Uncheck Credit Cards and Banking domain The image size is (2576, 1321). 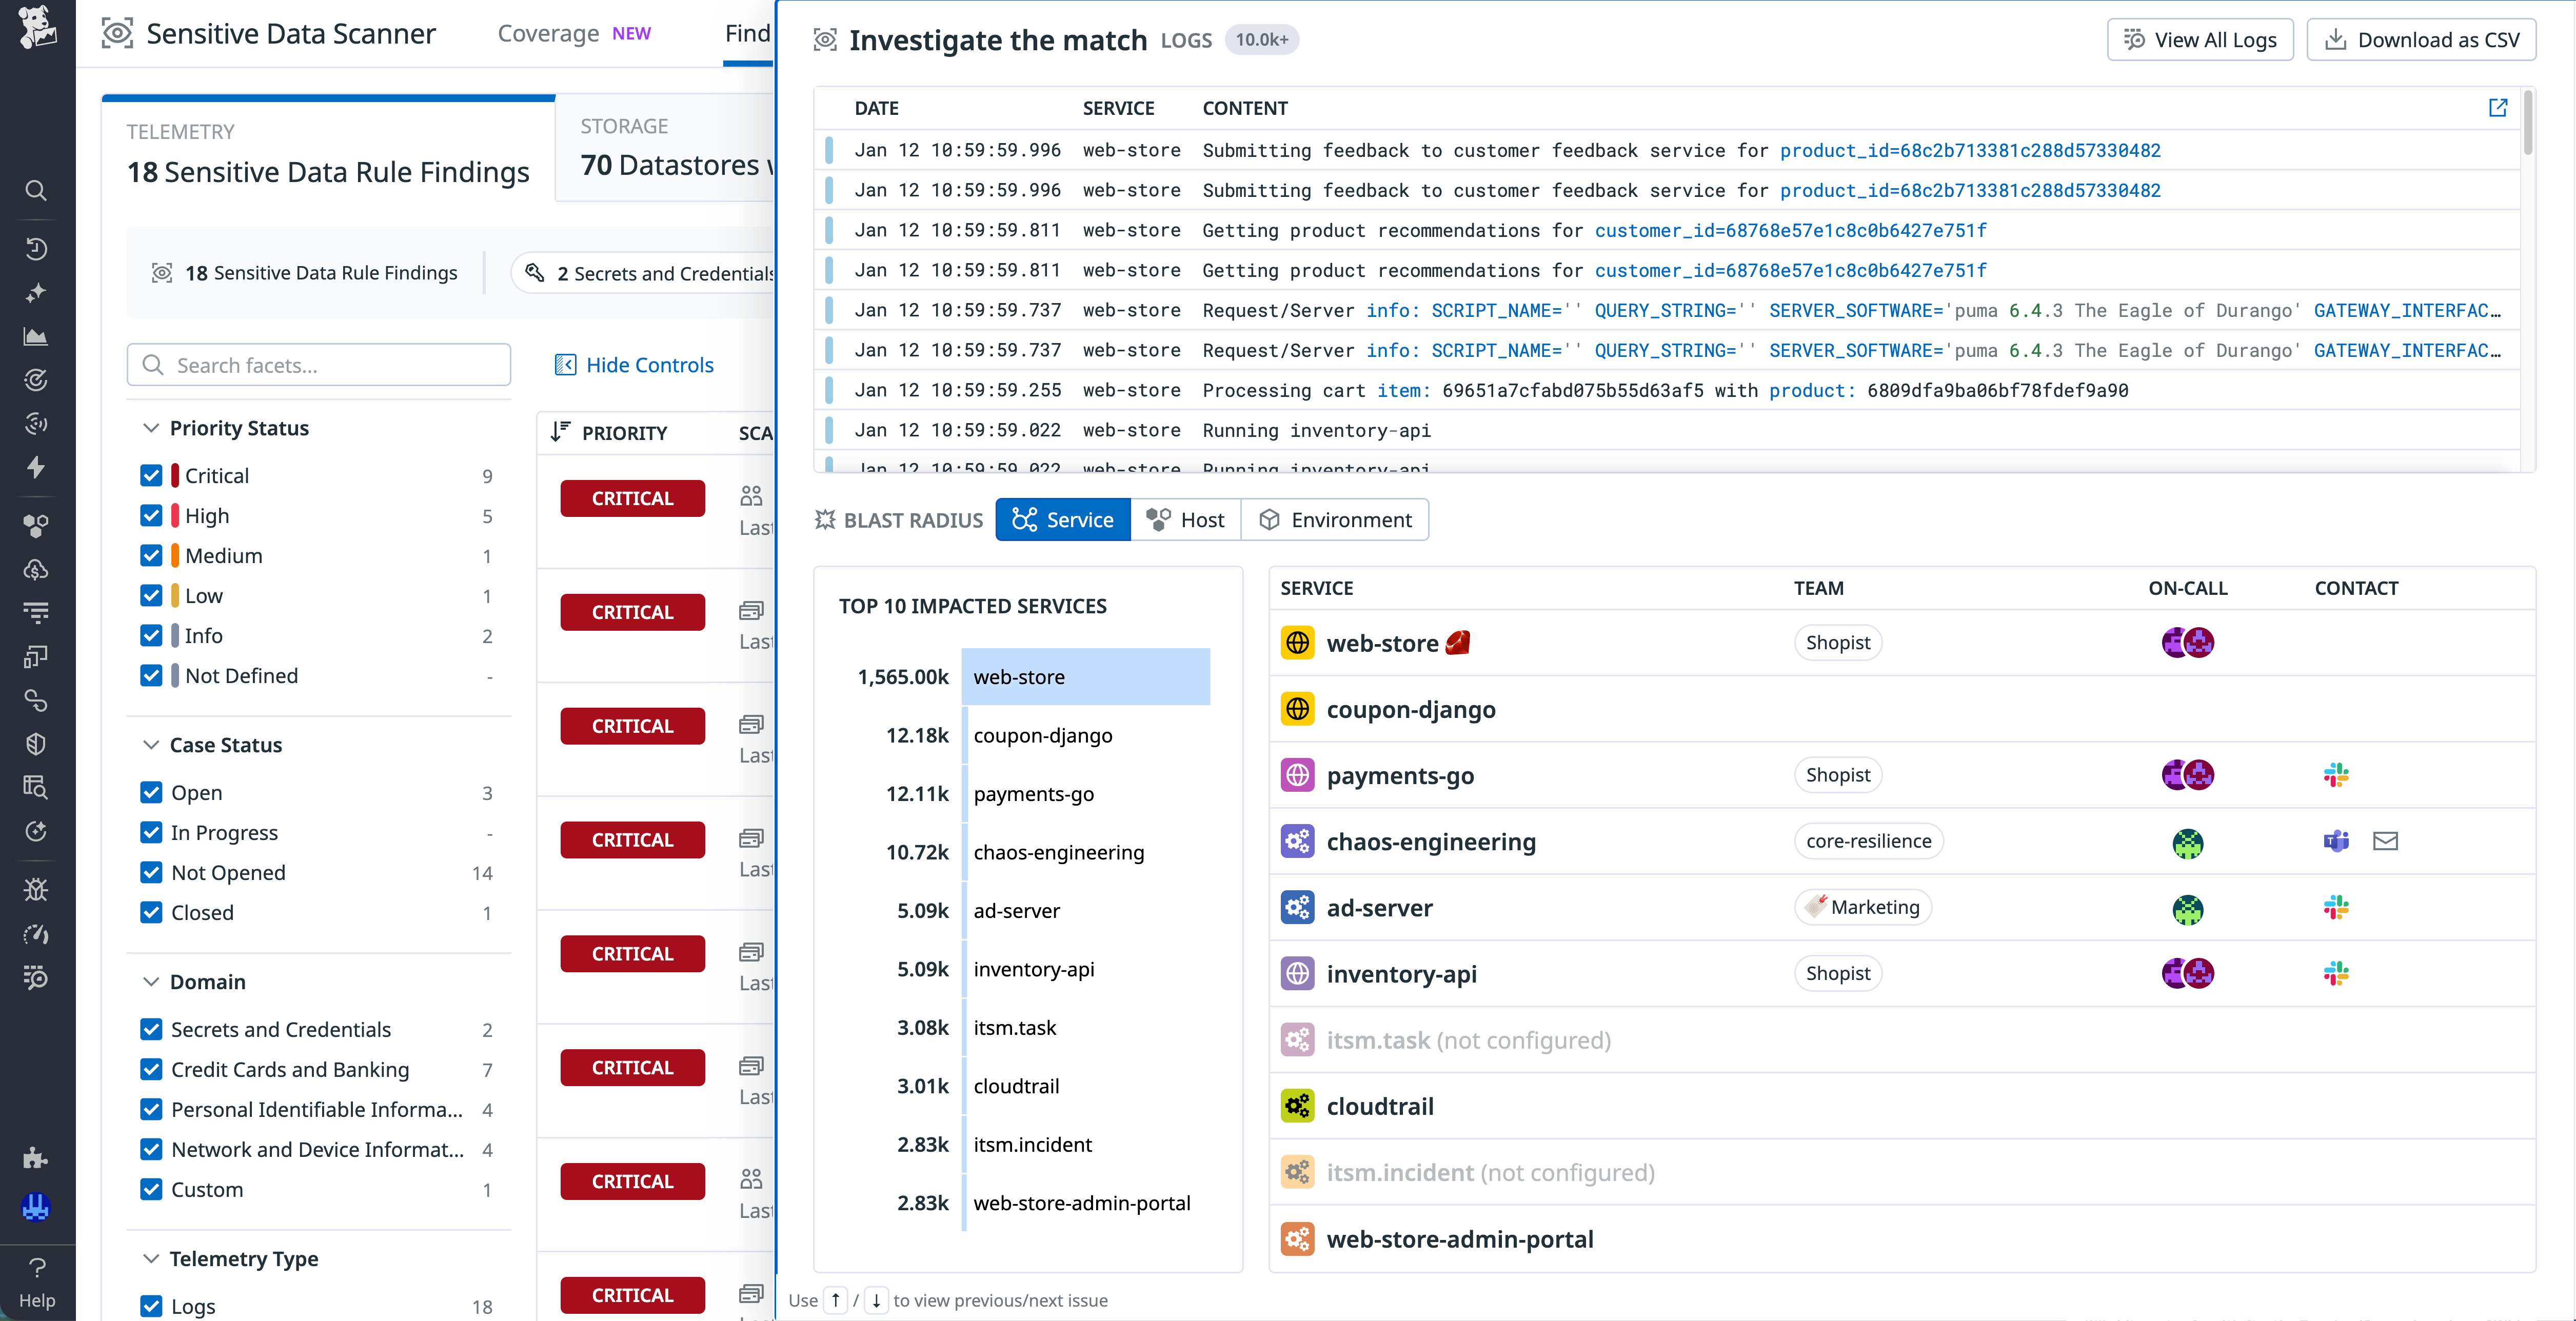pyautogui.click(x=151, y=1069)
